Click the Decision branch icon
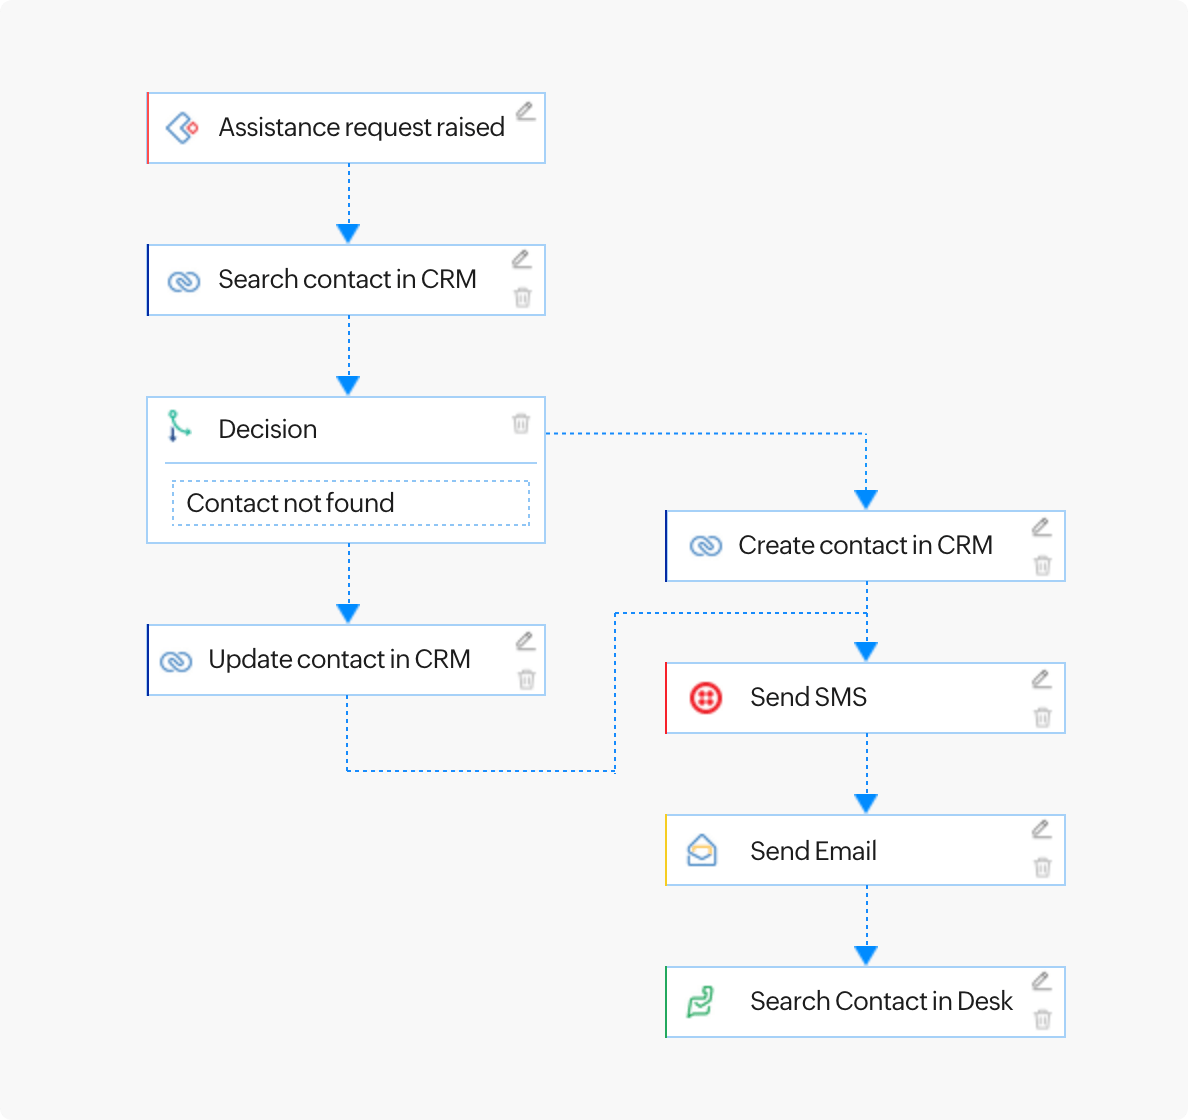Viewport: 1188px width, 1120px height. 179,426
